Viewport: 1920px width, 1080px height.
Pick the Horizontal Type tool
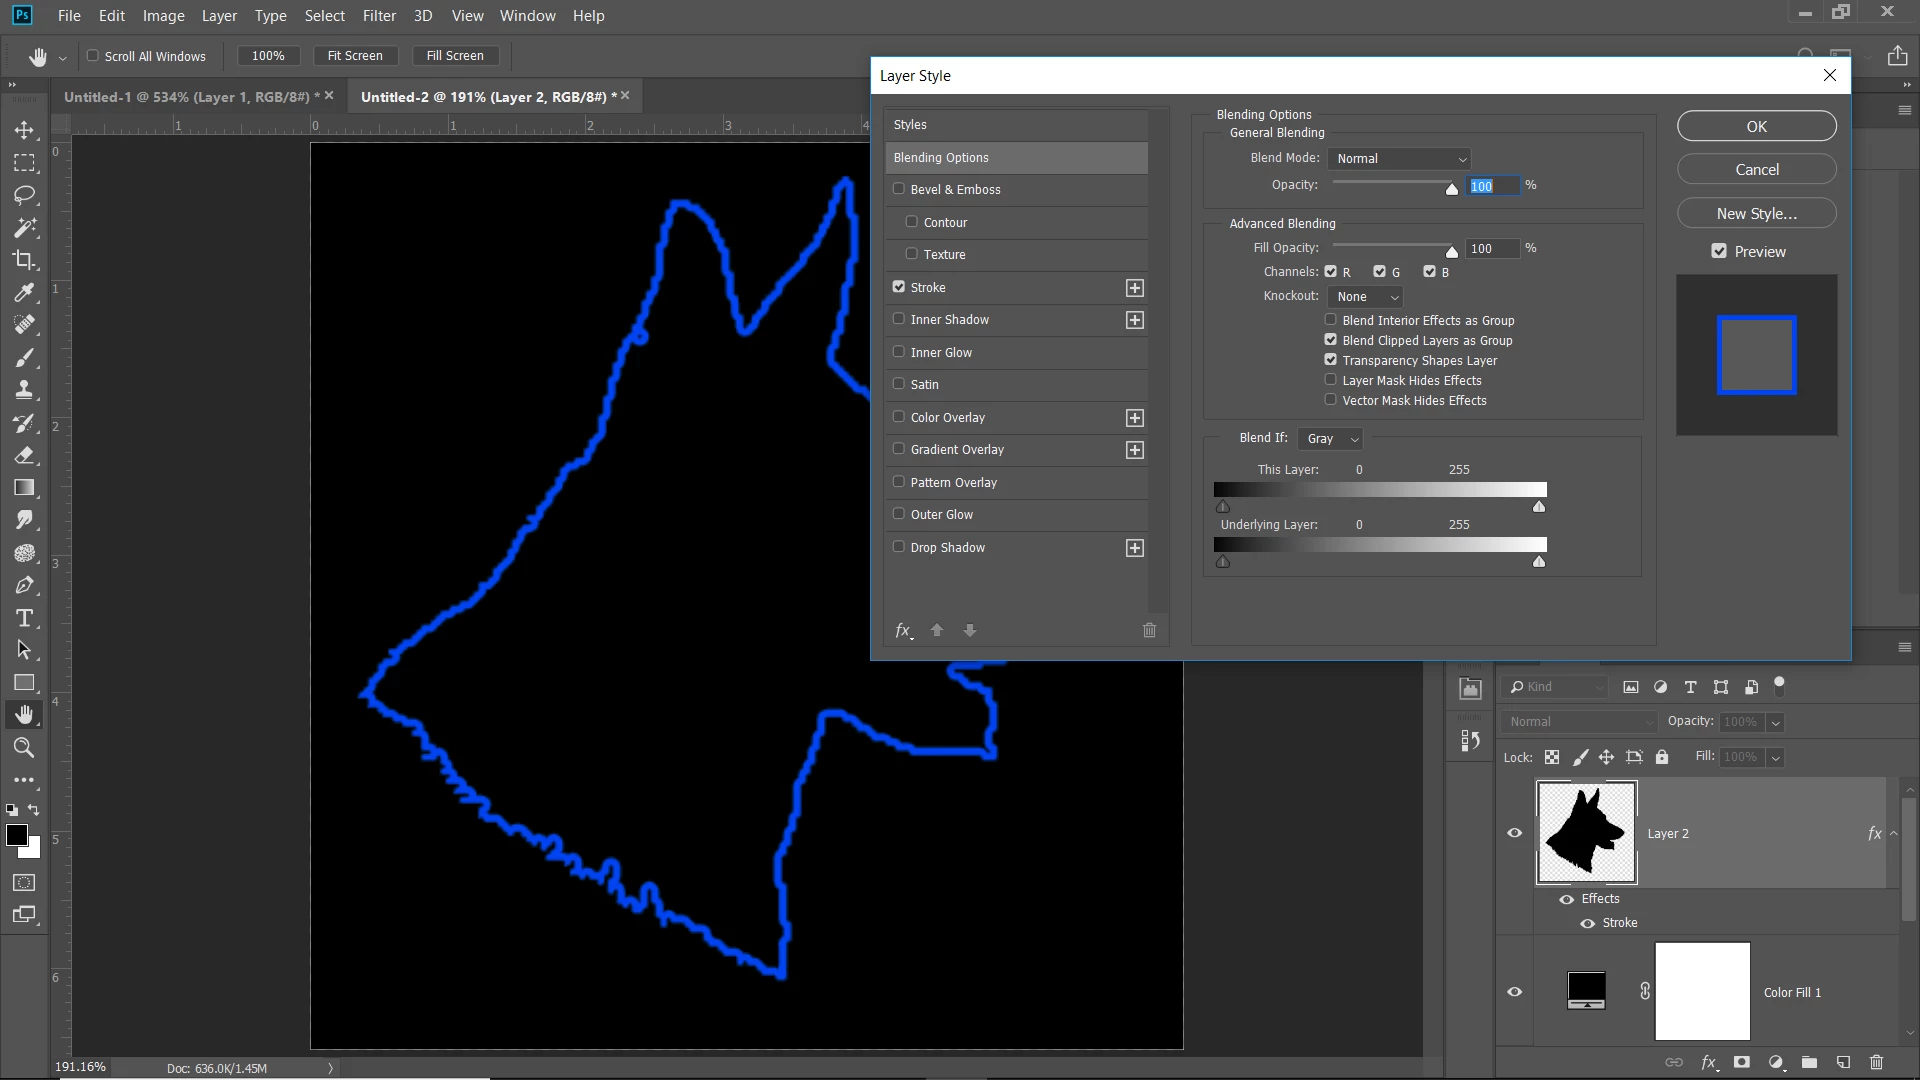coord(24,618)
